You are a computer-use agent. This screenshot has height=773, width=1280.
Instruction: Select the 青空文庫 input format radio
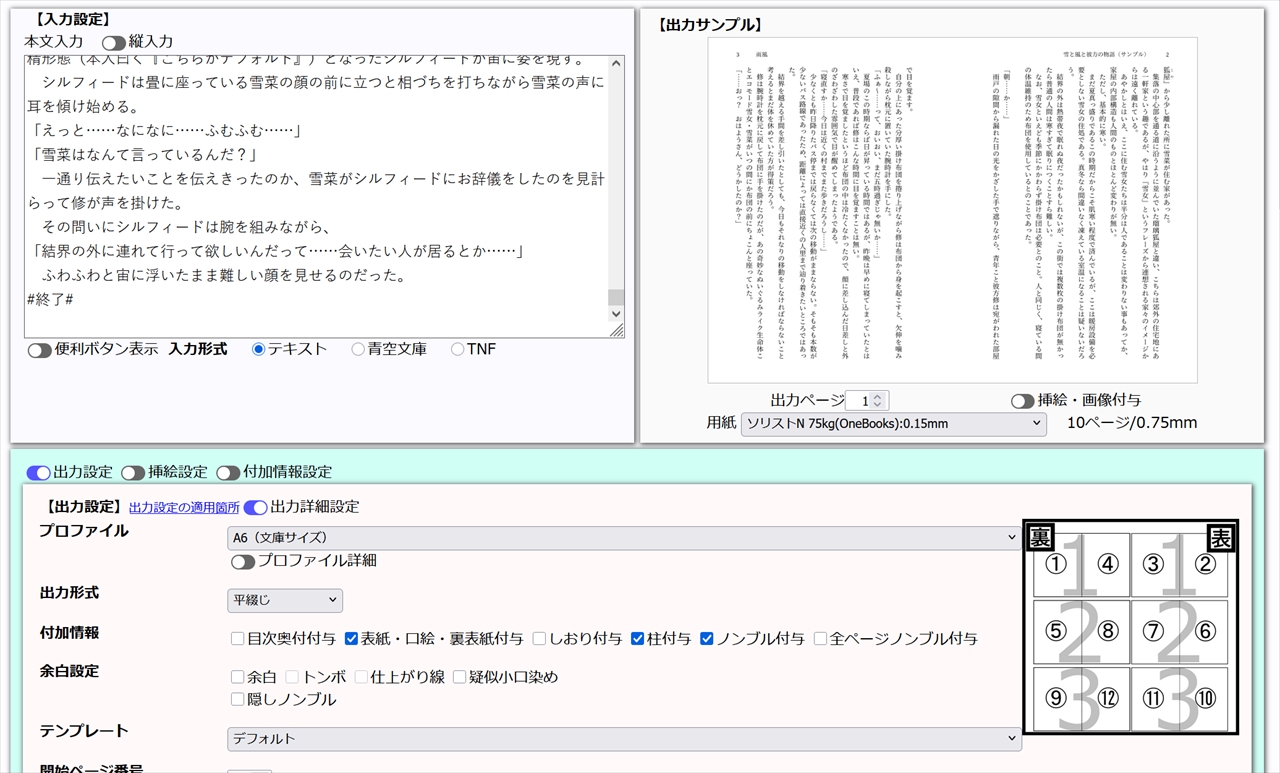(x=358, y=350)
